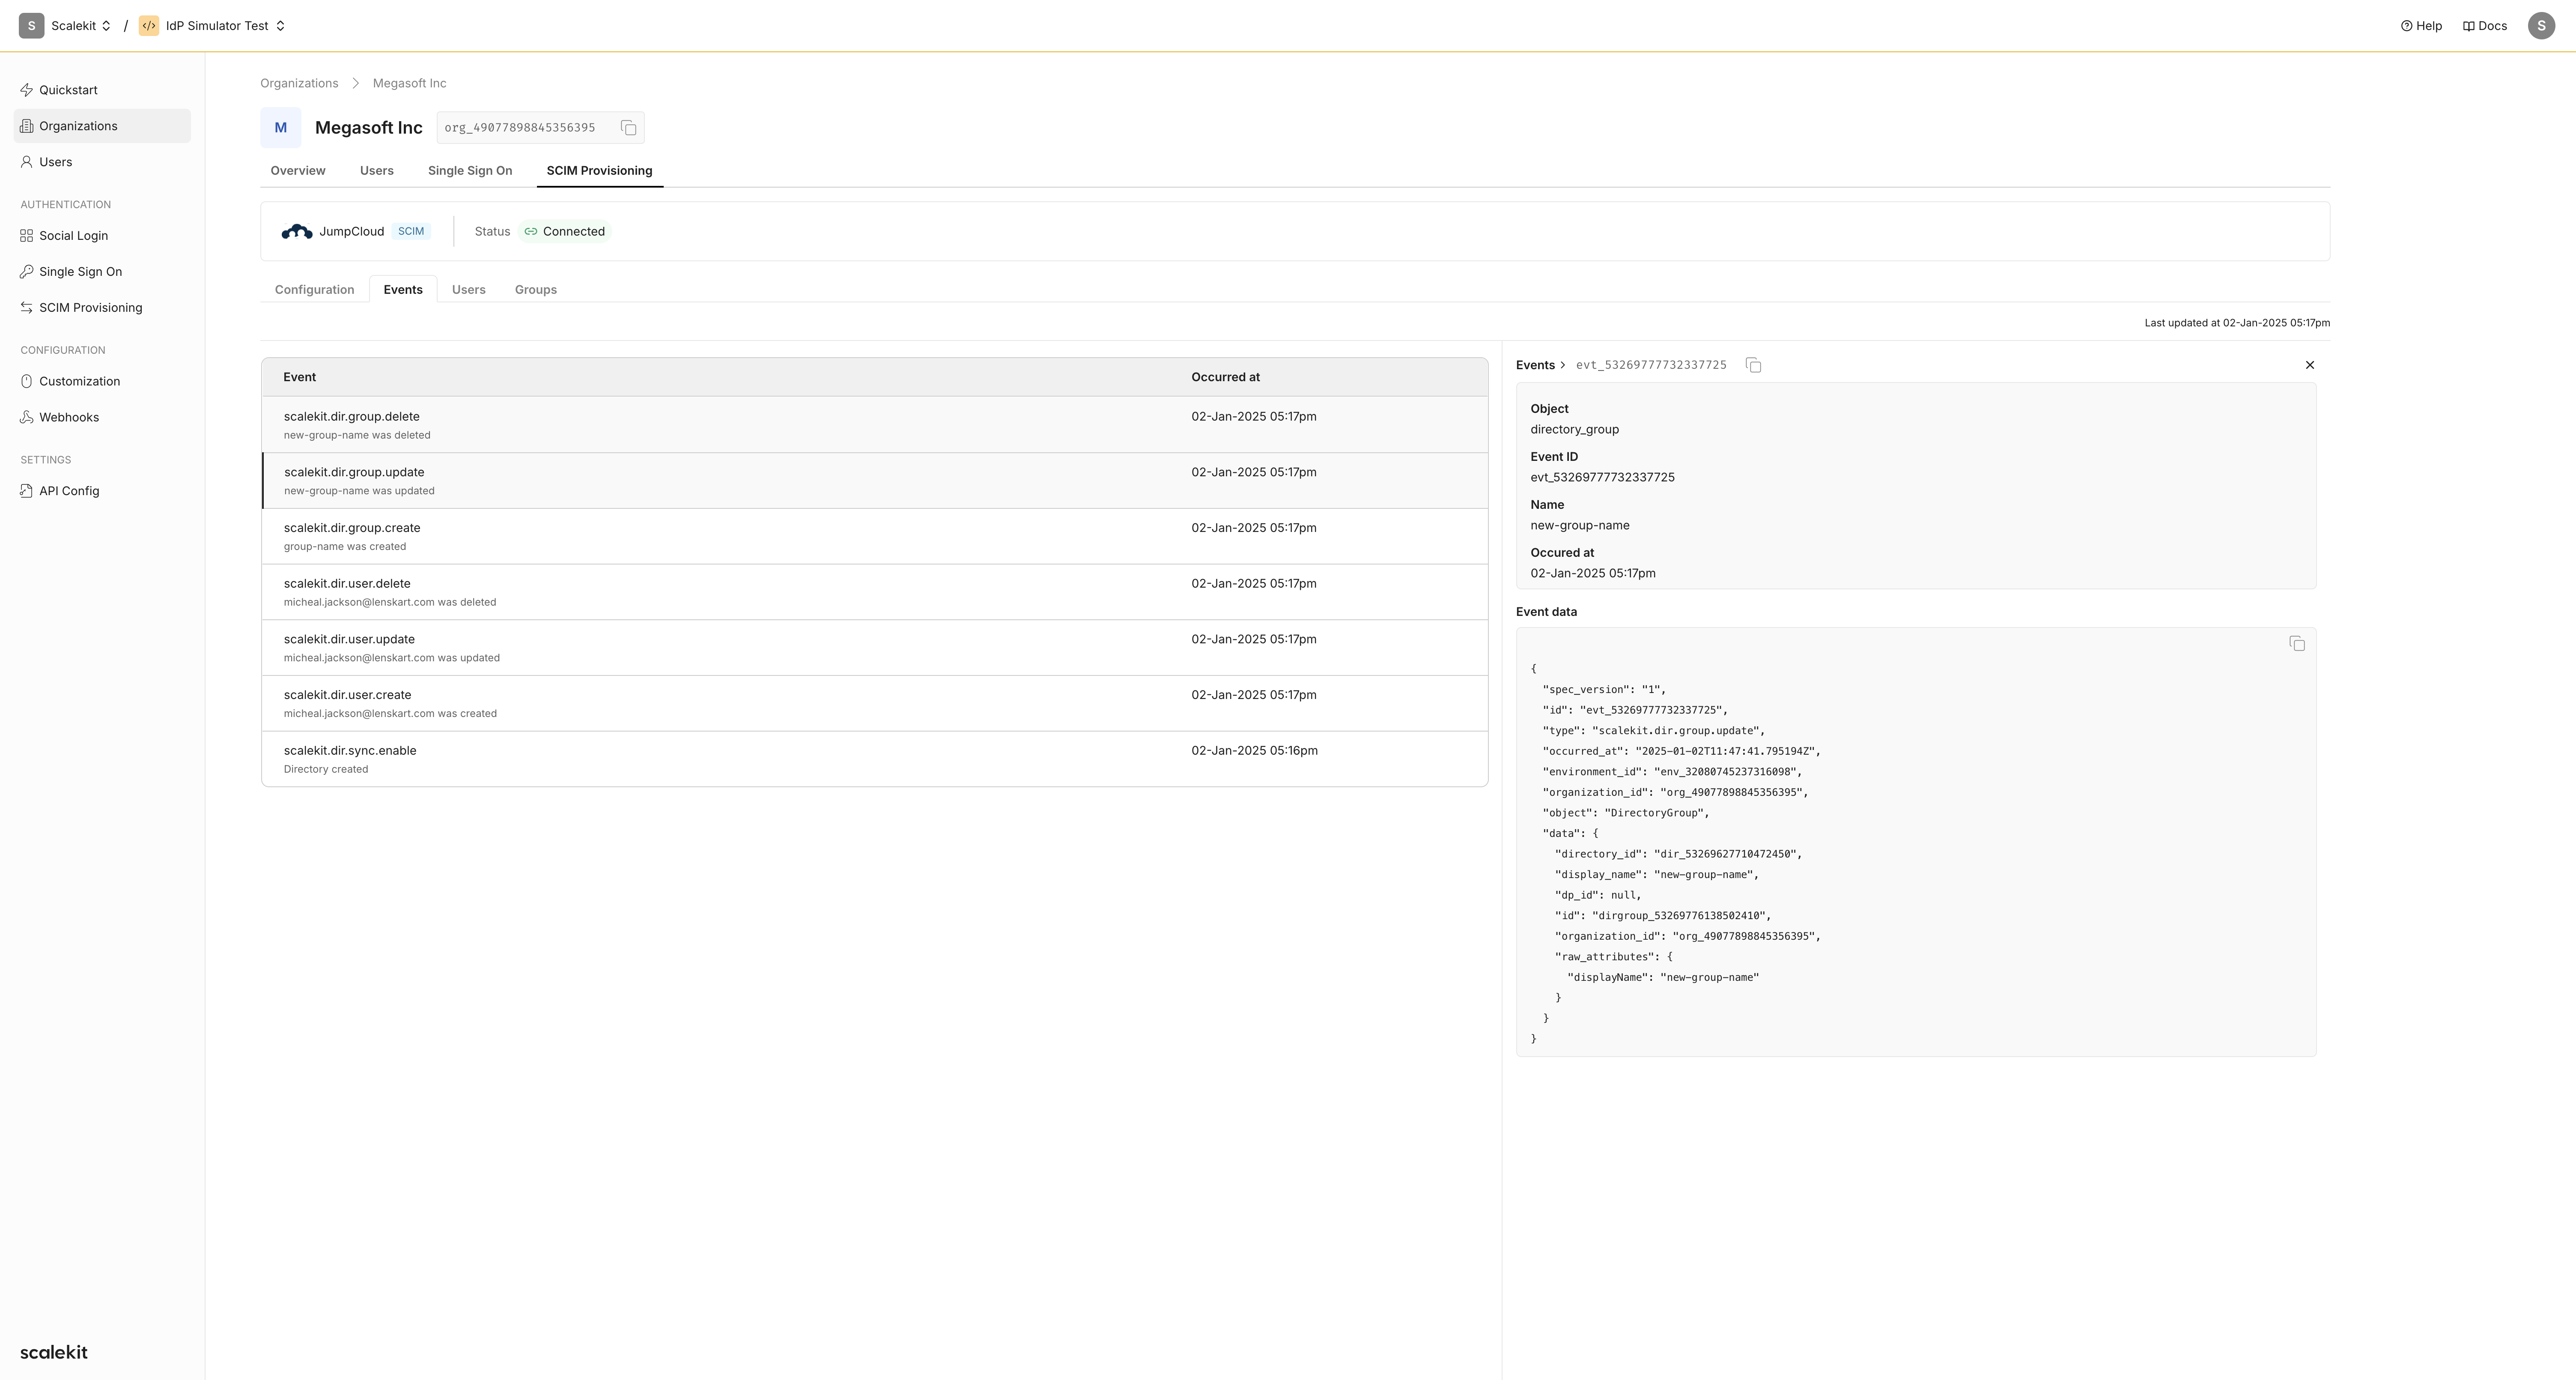Copy the organization ID next to Megasoft Inc
The width and height of the screenshot is (2576, 1380).
pos(628,128)
